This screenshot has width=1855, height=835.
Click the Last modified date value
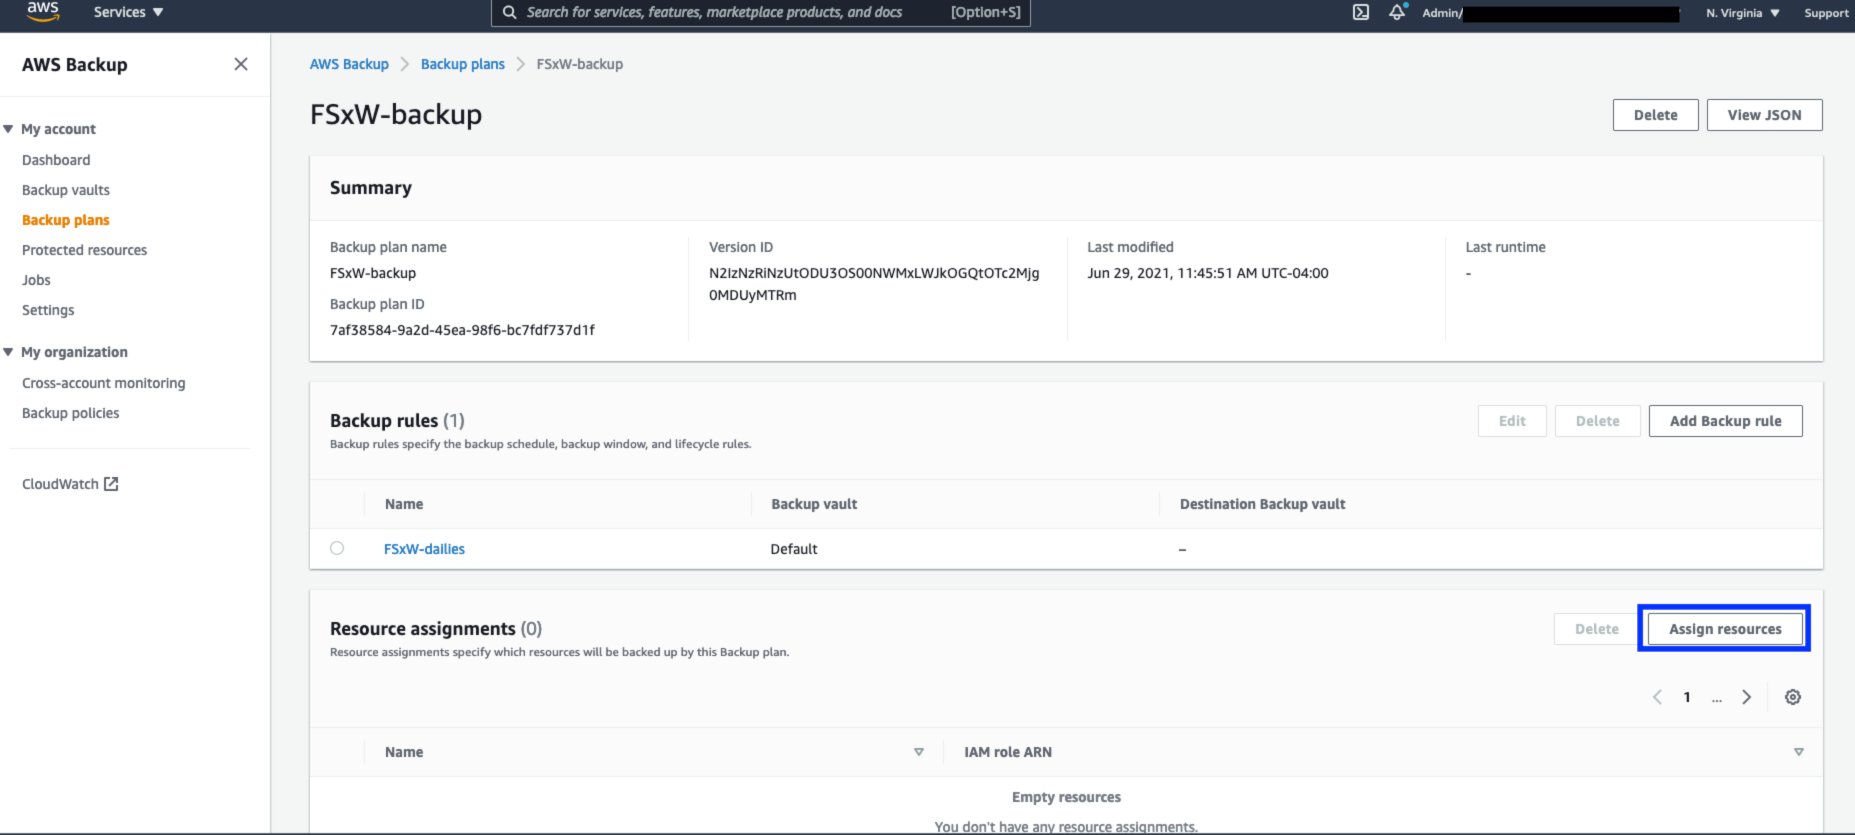point(1208,273)
